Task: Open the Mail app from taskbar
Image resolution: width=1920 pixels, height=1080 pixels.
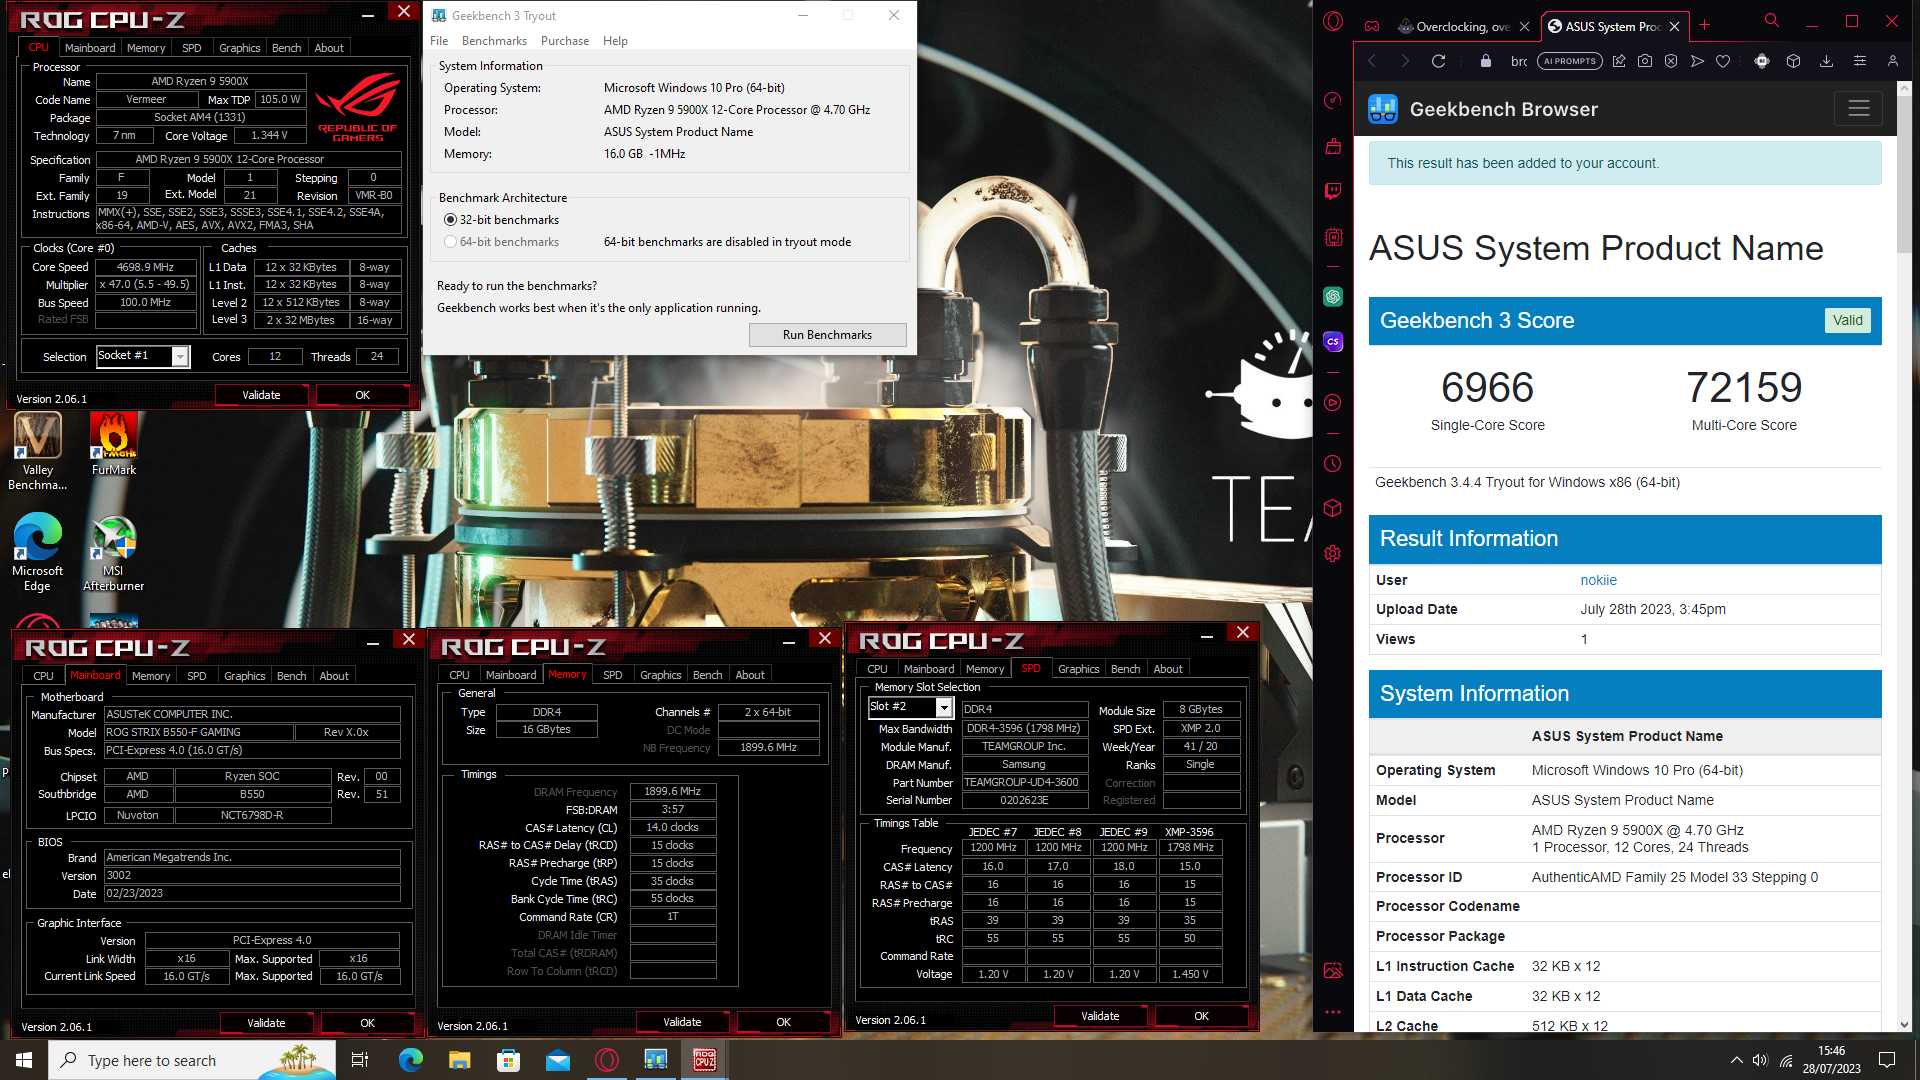Action: click(x=557, y=1060)
